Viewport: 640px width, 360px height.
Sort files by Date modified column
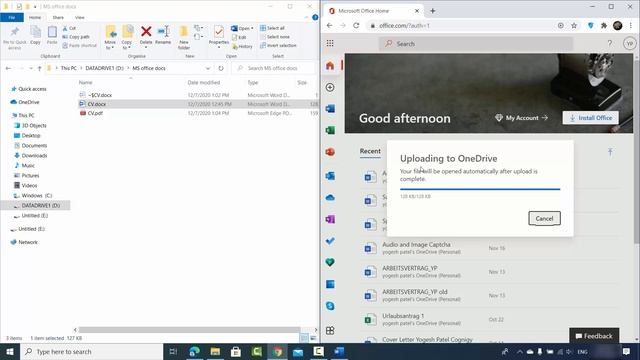[204, 82]
